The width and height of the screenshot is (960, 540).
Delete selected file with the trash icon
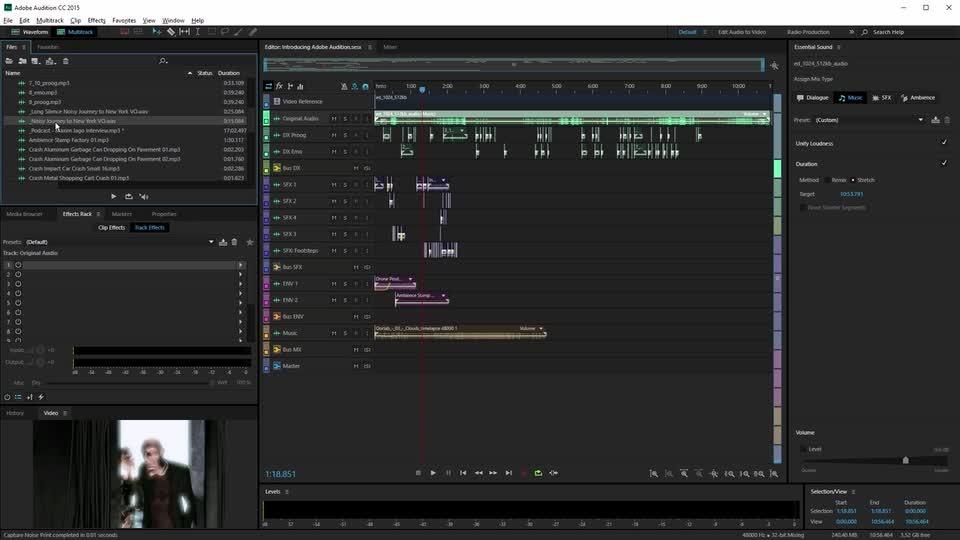tap(66, 61)
